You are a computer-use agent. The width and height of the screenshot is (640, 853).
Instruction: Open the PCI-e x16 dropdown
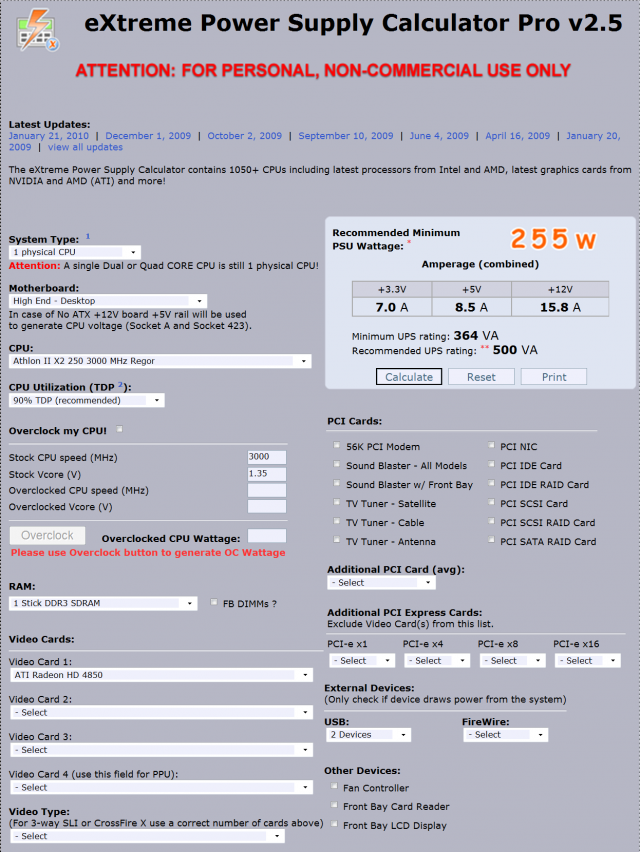588,661
